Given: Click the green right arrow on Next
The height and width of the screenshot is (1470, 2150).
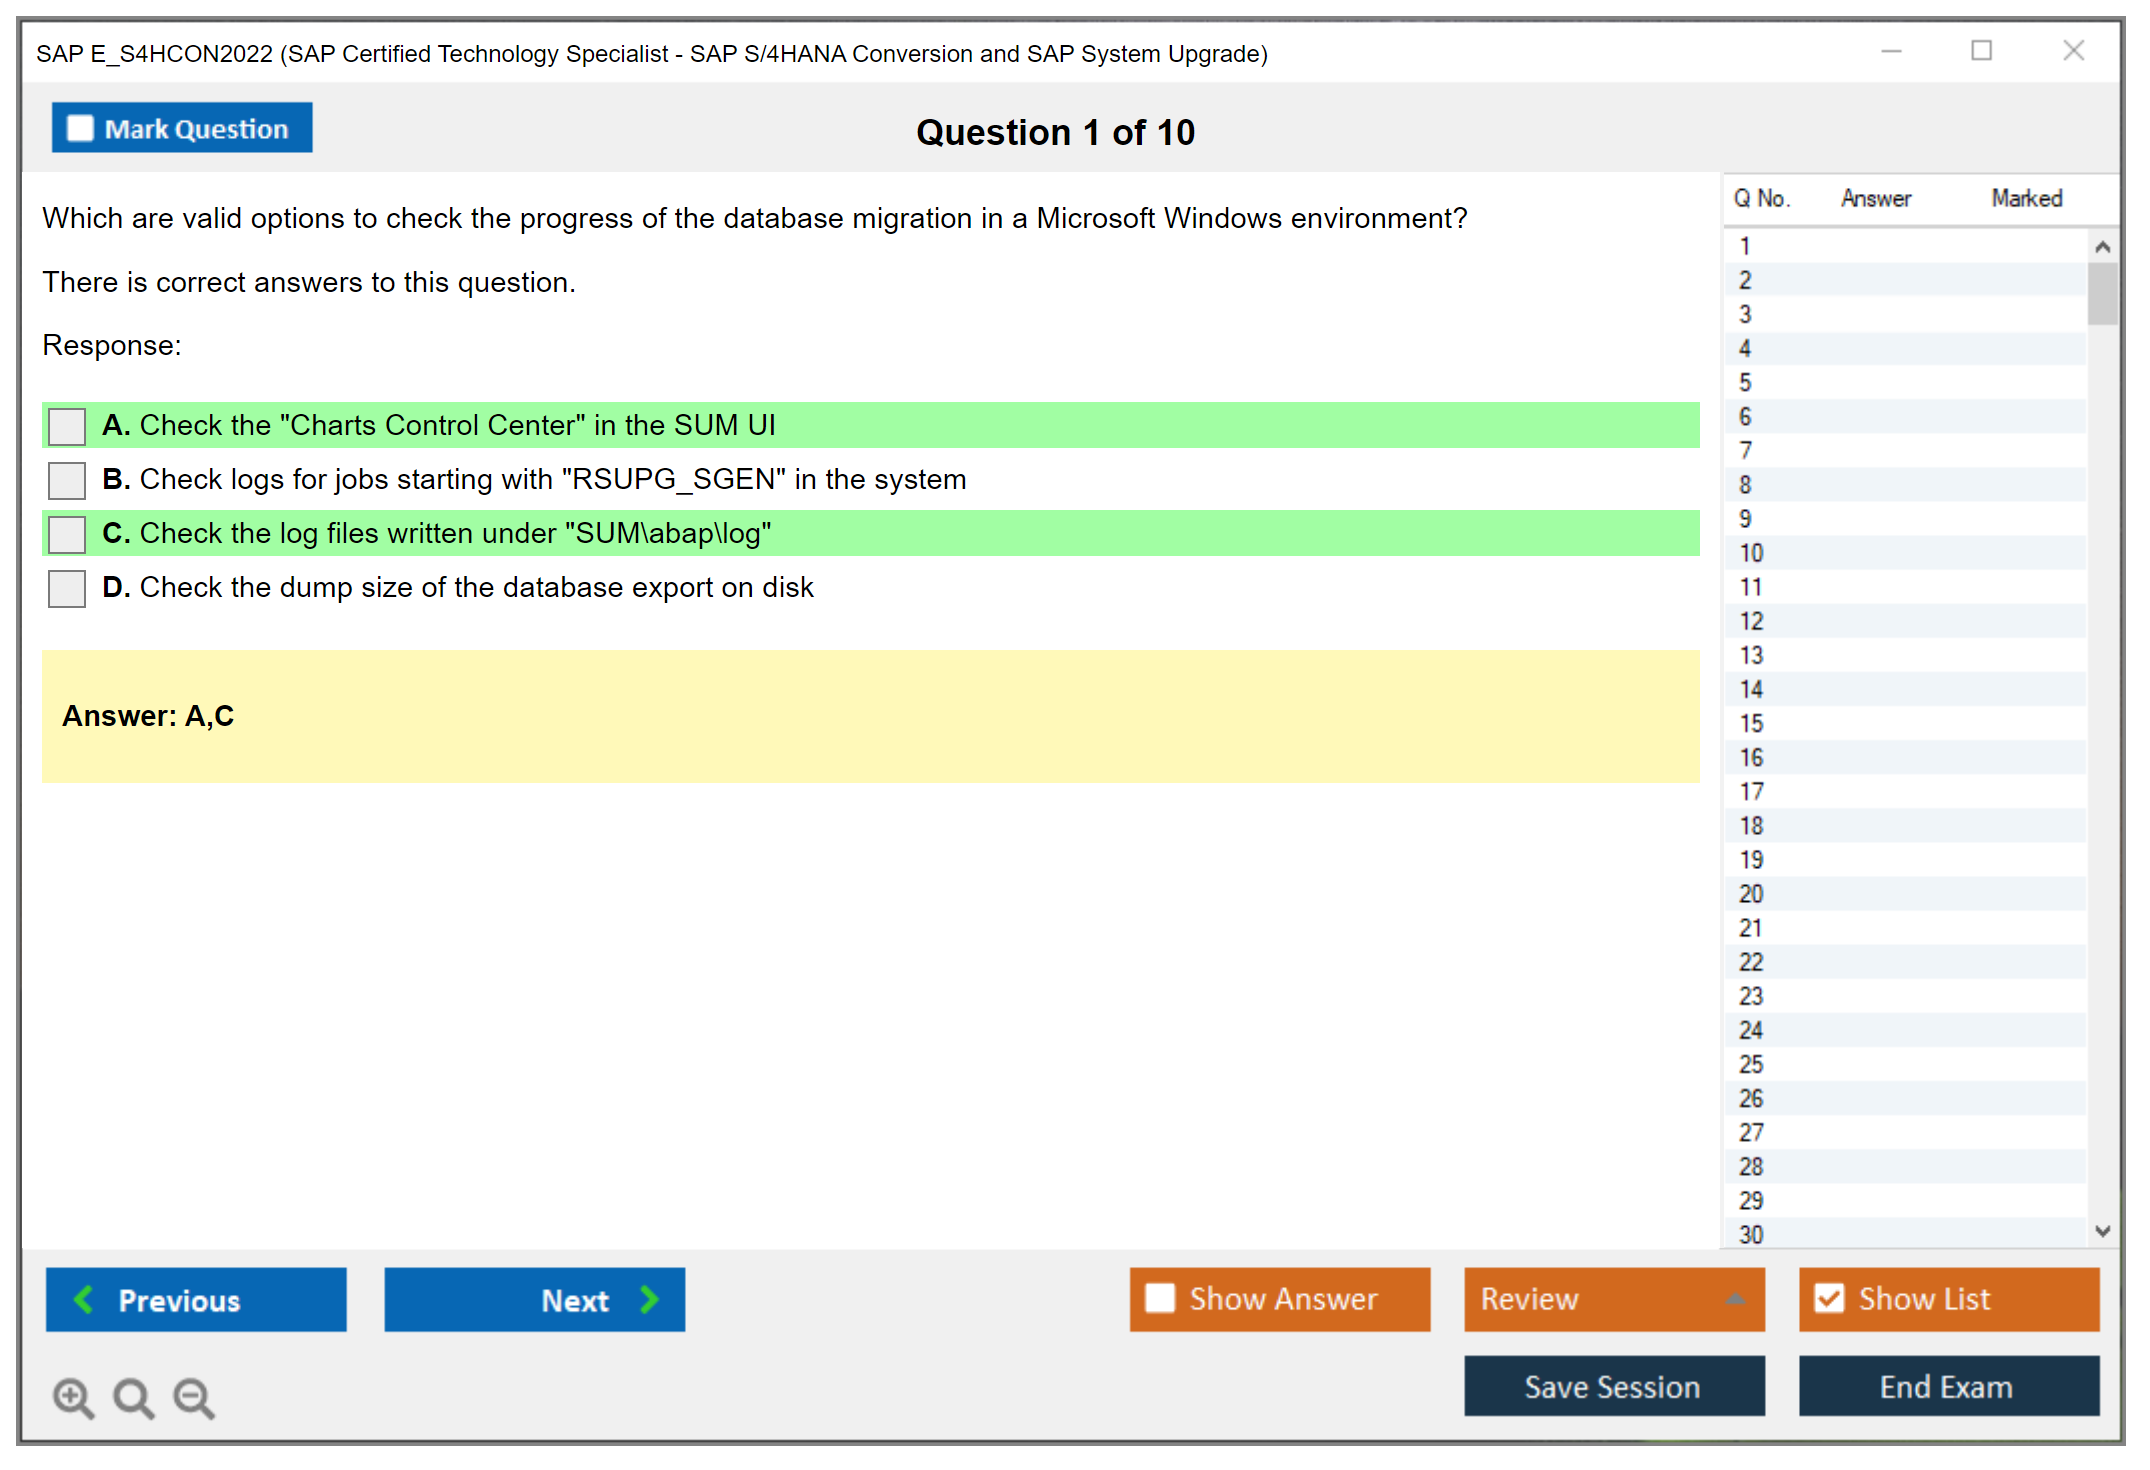Looking at the screenshot, I should pyautogui.click(x=649, y=1299).
